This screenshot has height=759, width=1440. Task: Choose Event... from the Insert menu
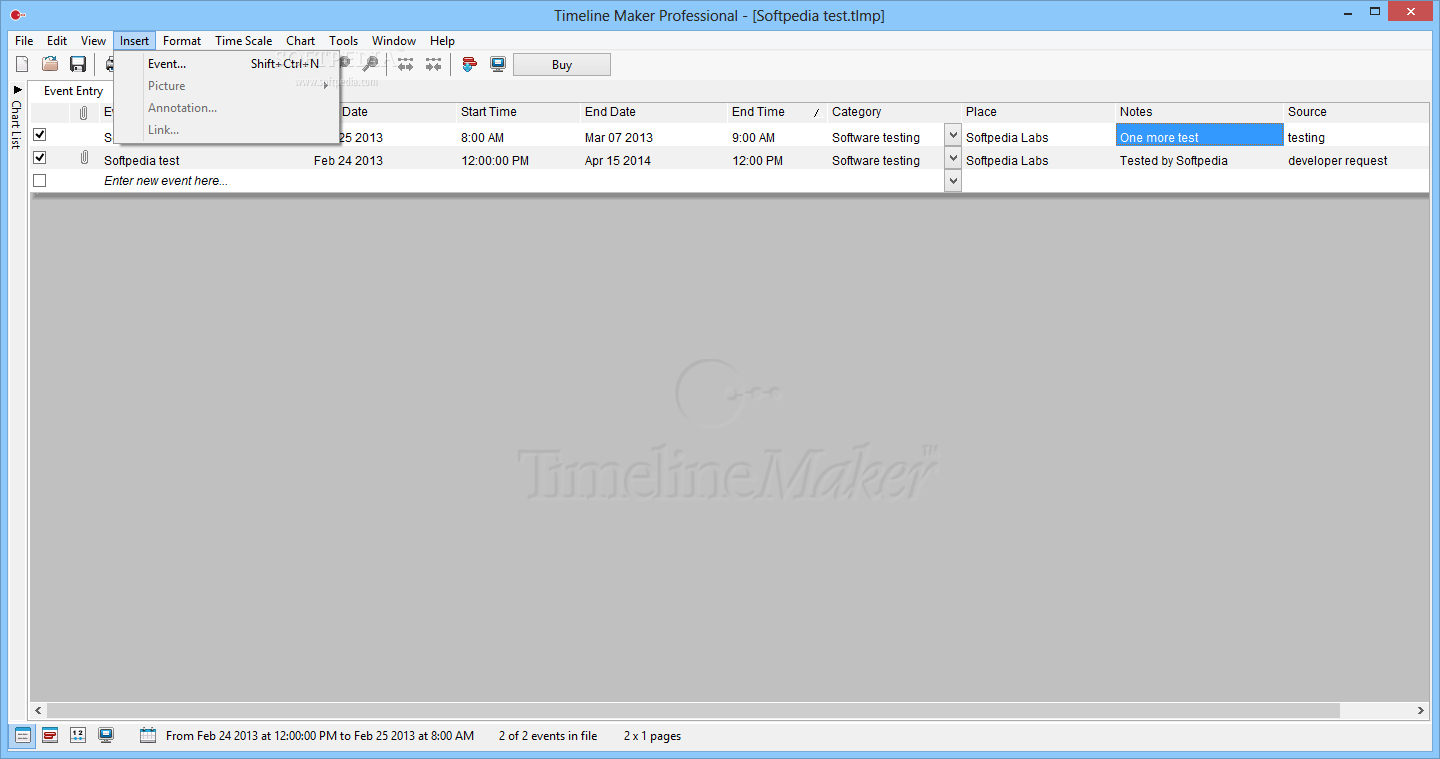click(228, 64)
